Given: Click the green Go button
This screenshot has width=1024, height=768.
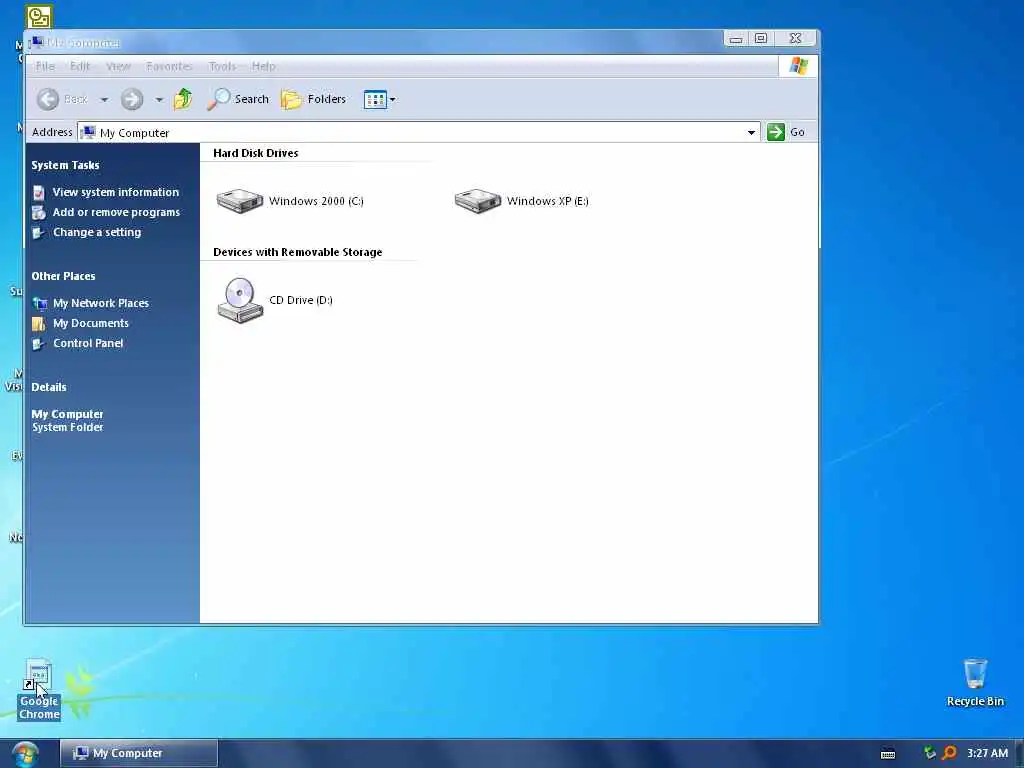Looking at the screenshot, I should tap(786, 132).
